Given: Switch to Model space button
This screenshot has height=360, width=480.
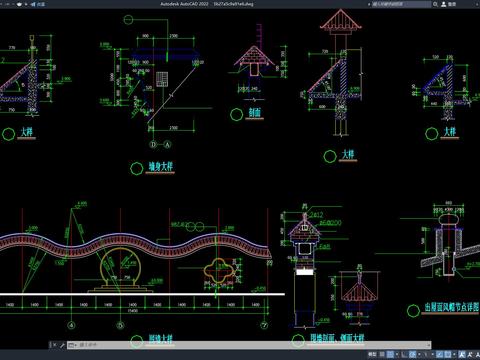Looking at the screenshot, I should click(x=372, y=354).
